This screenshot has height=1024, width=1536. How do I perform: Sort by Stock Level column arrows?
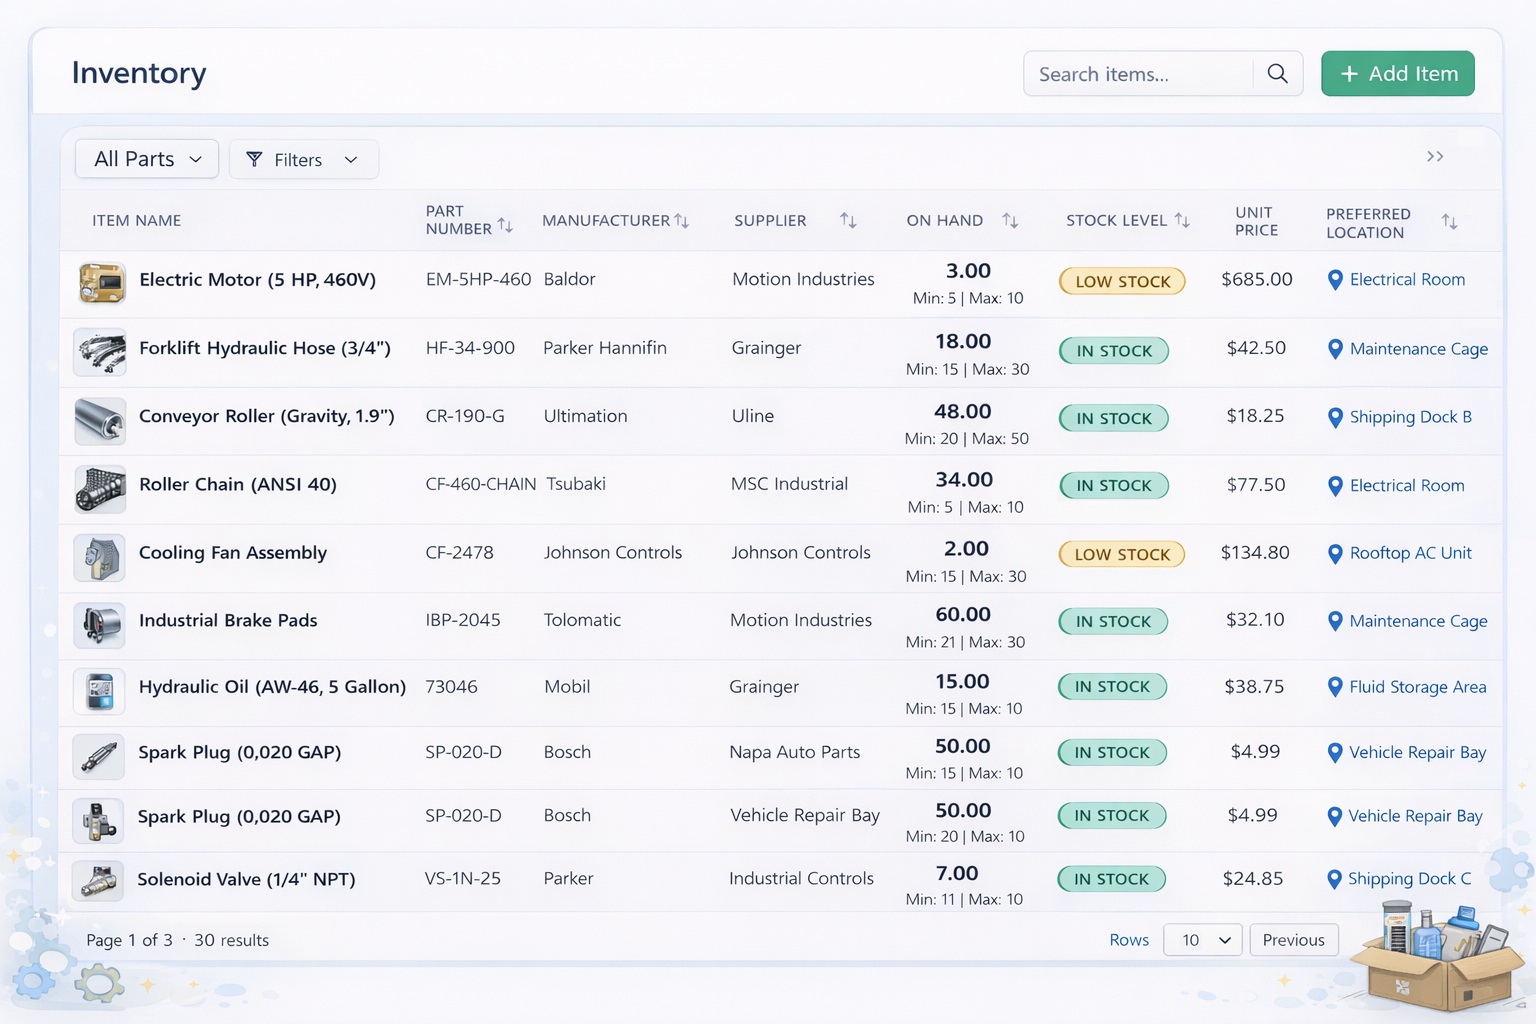tap(1182, 220)
